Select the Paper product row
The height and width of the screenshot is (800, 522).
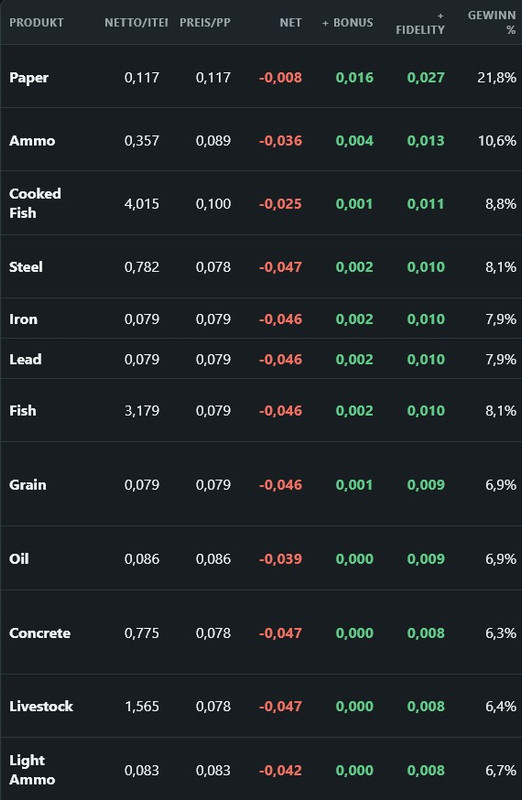pyautogui.click(x=261, y=77)
